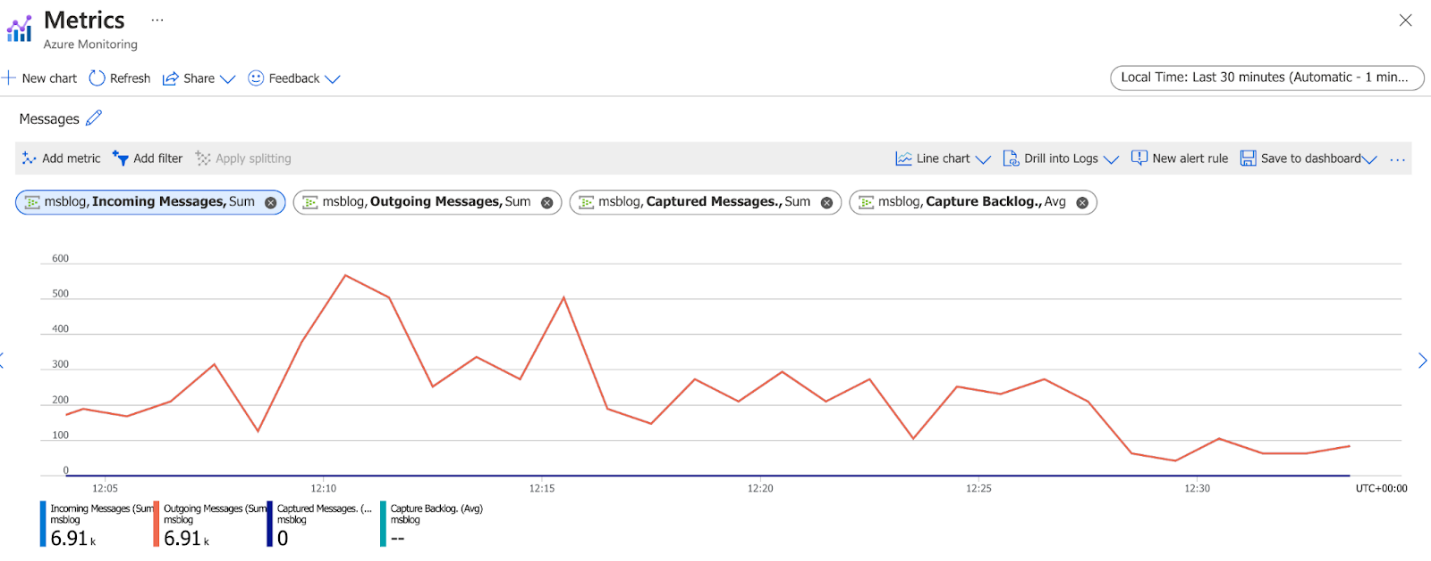The image size is (1431, 561).
Task: Click the orange Outgoing Messages legend color bar
Action: click(156, 524)
